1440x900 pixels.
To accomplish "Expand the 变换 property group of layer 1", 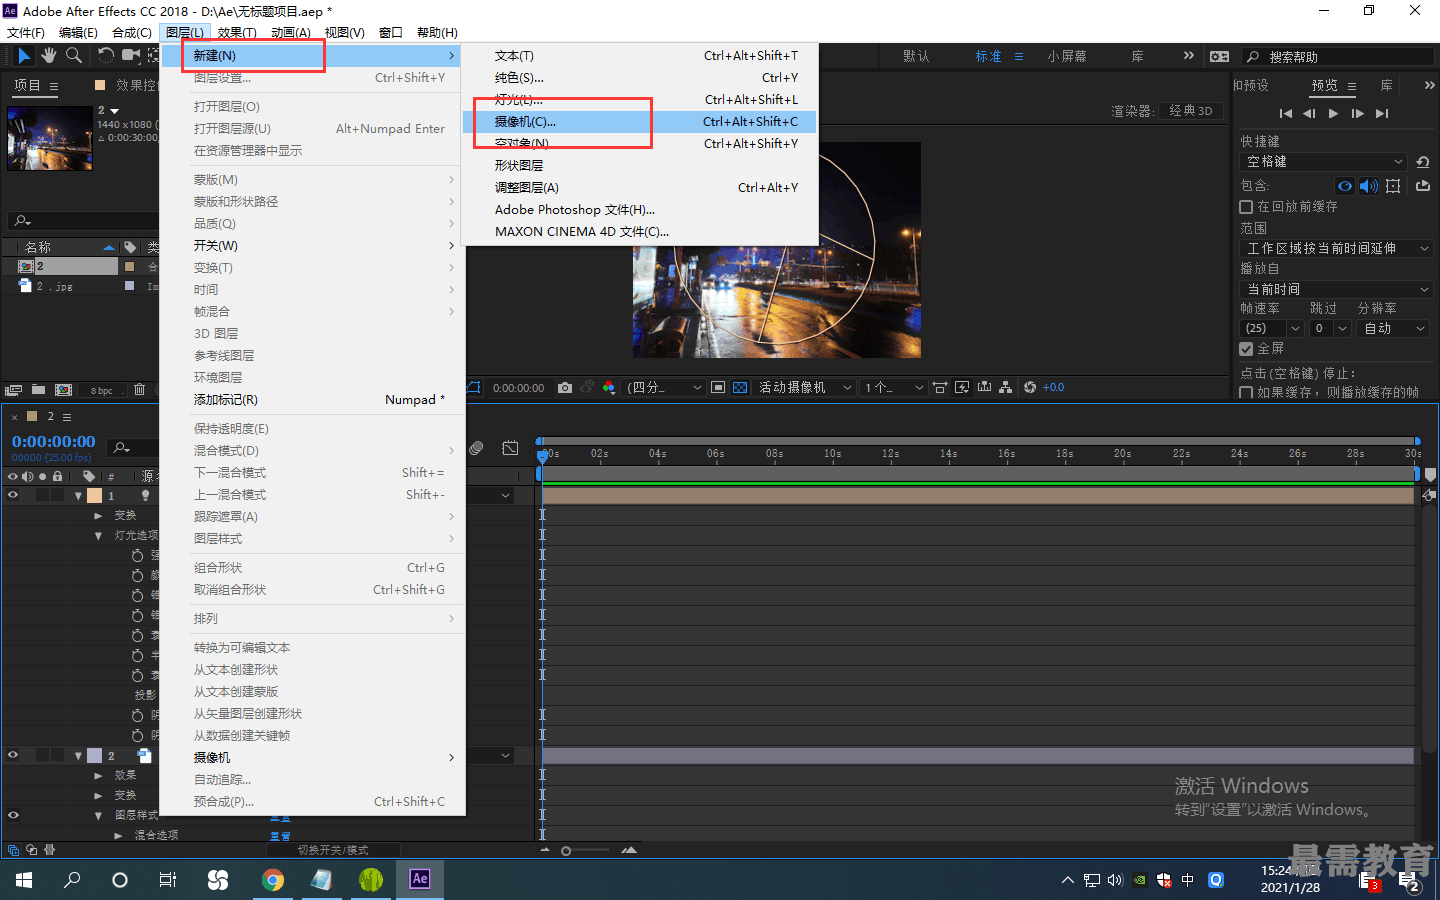I will pyautogui.click(x=98, y=516).
